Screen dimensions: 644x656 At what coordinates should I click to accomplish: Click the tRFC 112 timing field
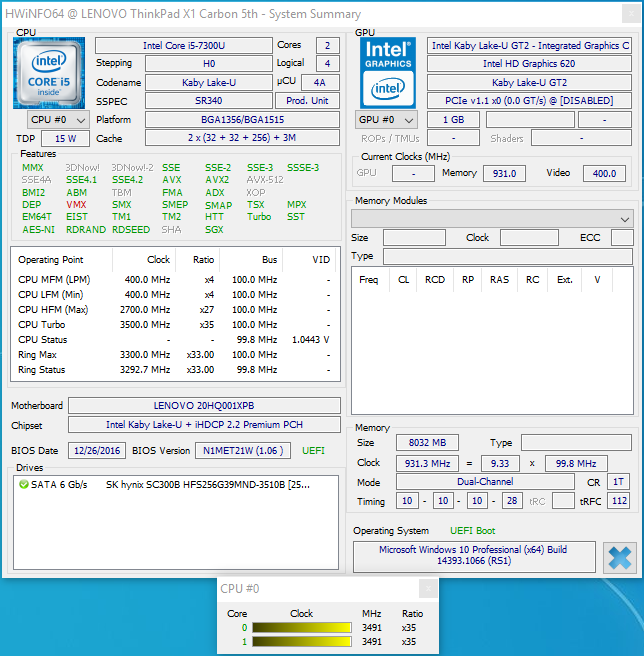click(x=619, y=501)
